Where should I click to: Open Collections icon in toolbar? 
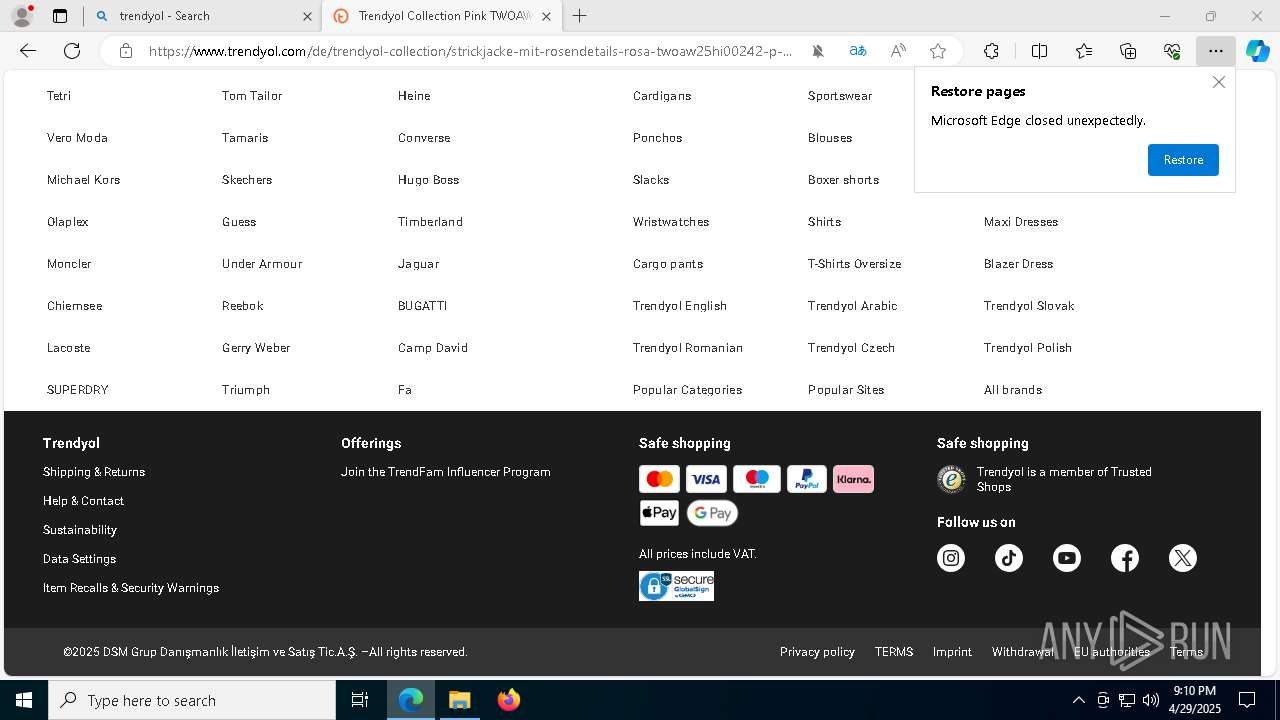tap(1128, 51)
